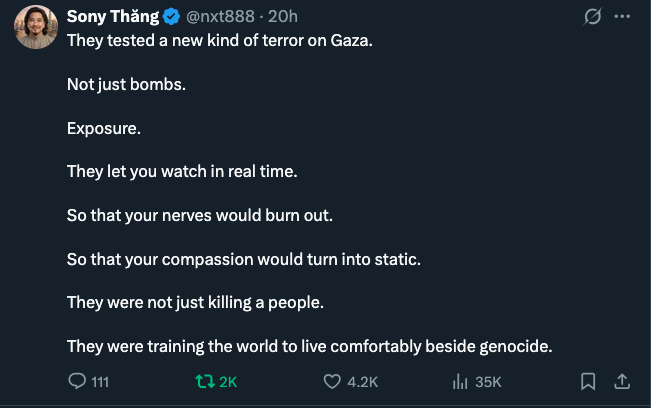This screenshot has width=651, height=408.
Task: Click the 35K views count
Action: [489, 381]
